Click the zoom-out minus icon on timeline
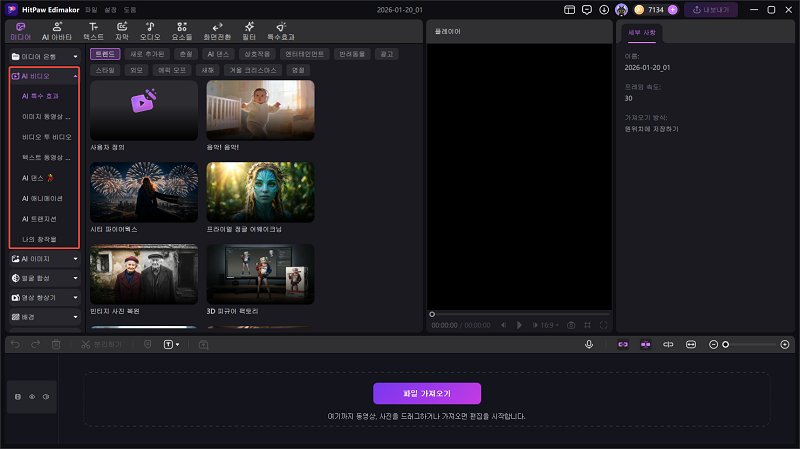The height and width of the screenshot is (449, 800). (x=713, y=344)
